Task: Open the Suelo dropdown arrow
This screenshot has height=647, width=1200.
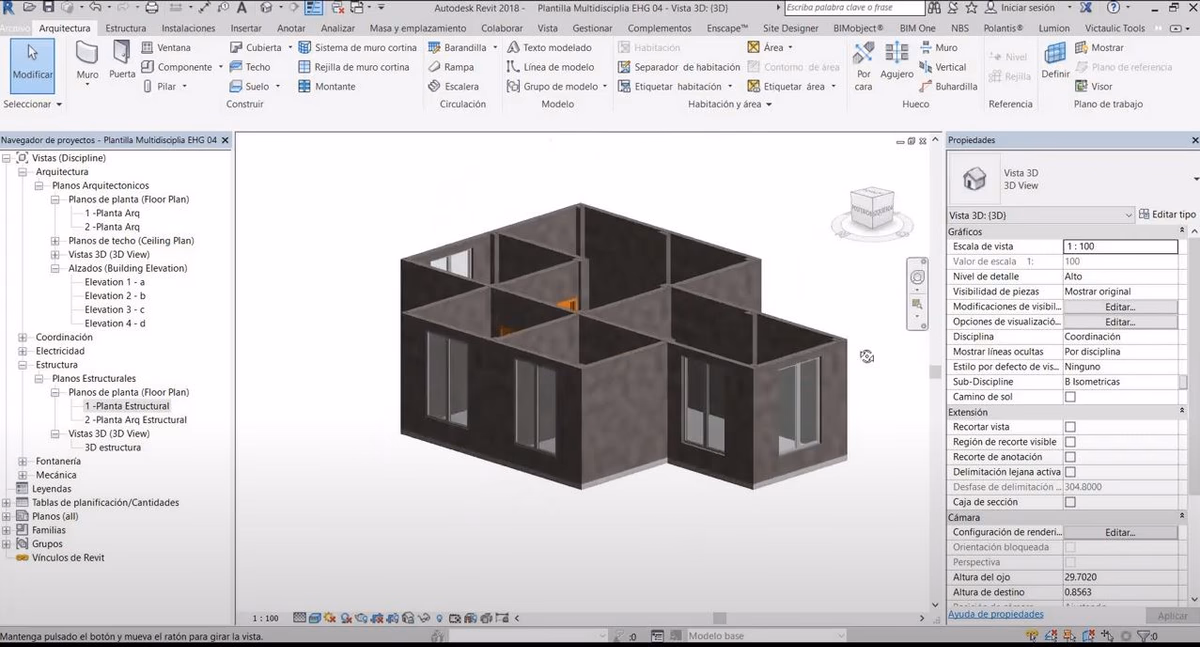Action: (x=277, y=87)
